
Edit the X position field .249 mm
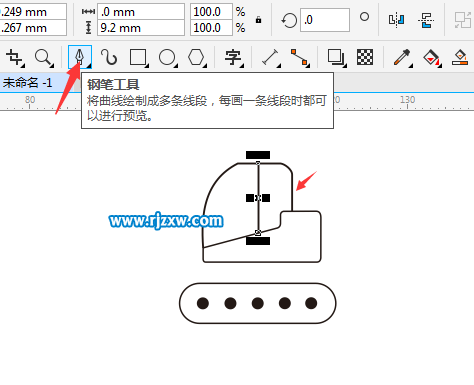[x=33, y=12]
